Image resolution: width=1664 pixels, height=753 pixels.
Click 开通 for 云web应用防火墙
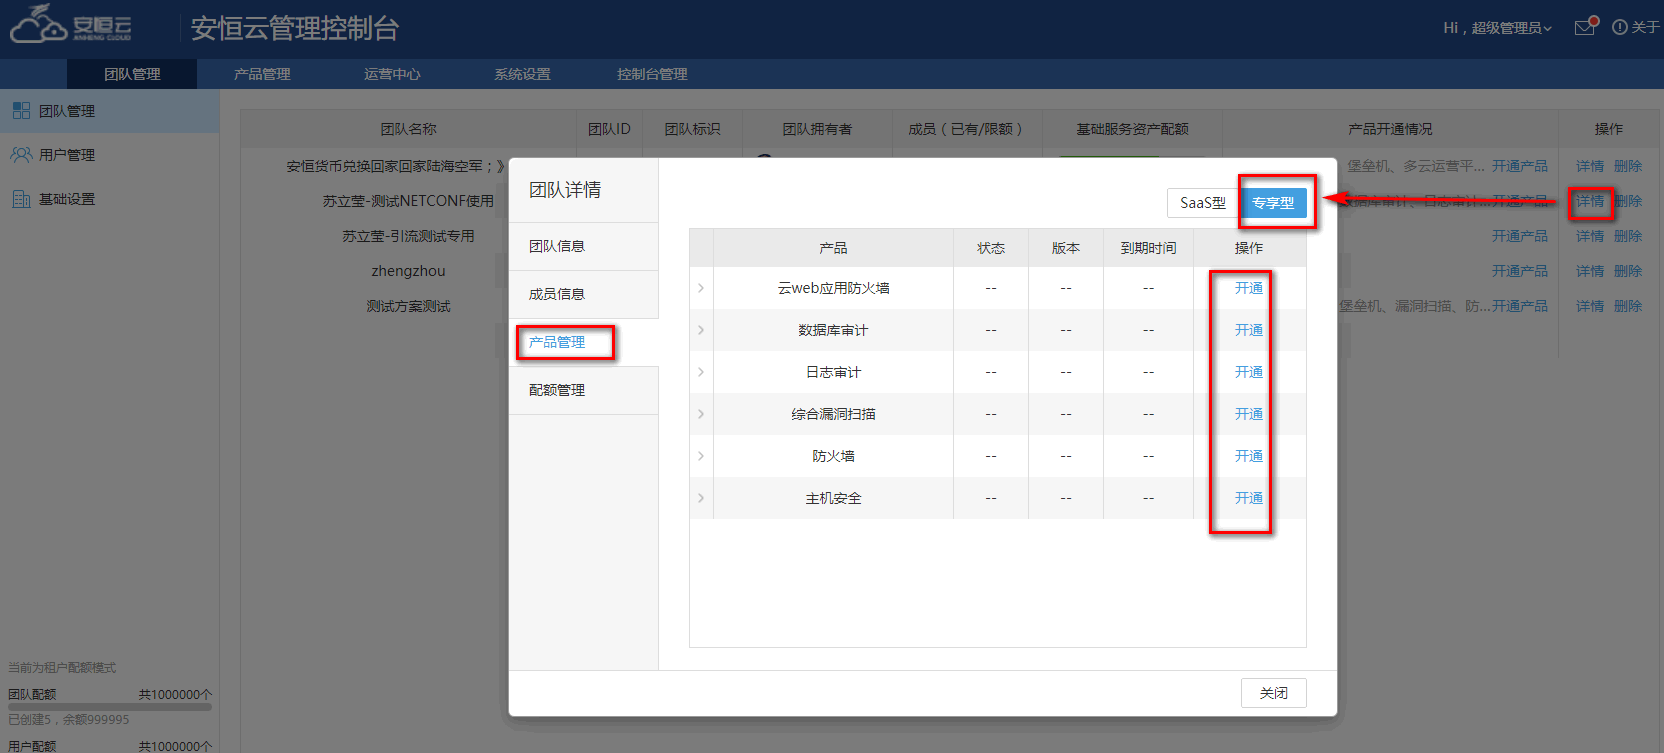coord(1249,288)
